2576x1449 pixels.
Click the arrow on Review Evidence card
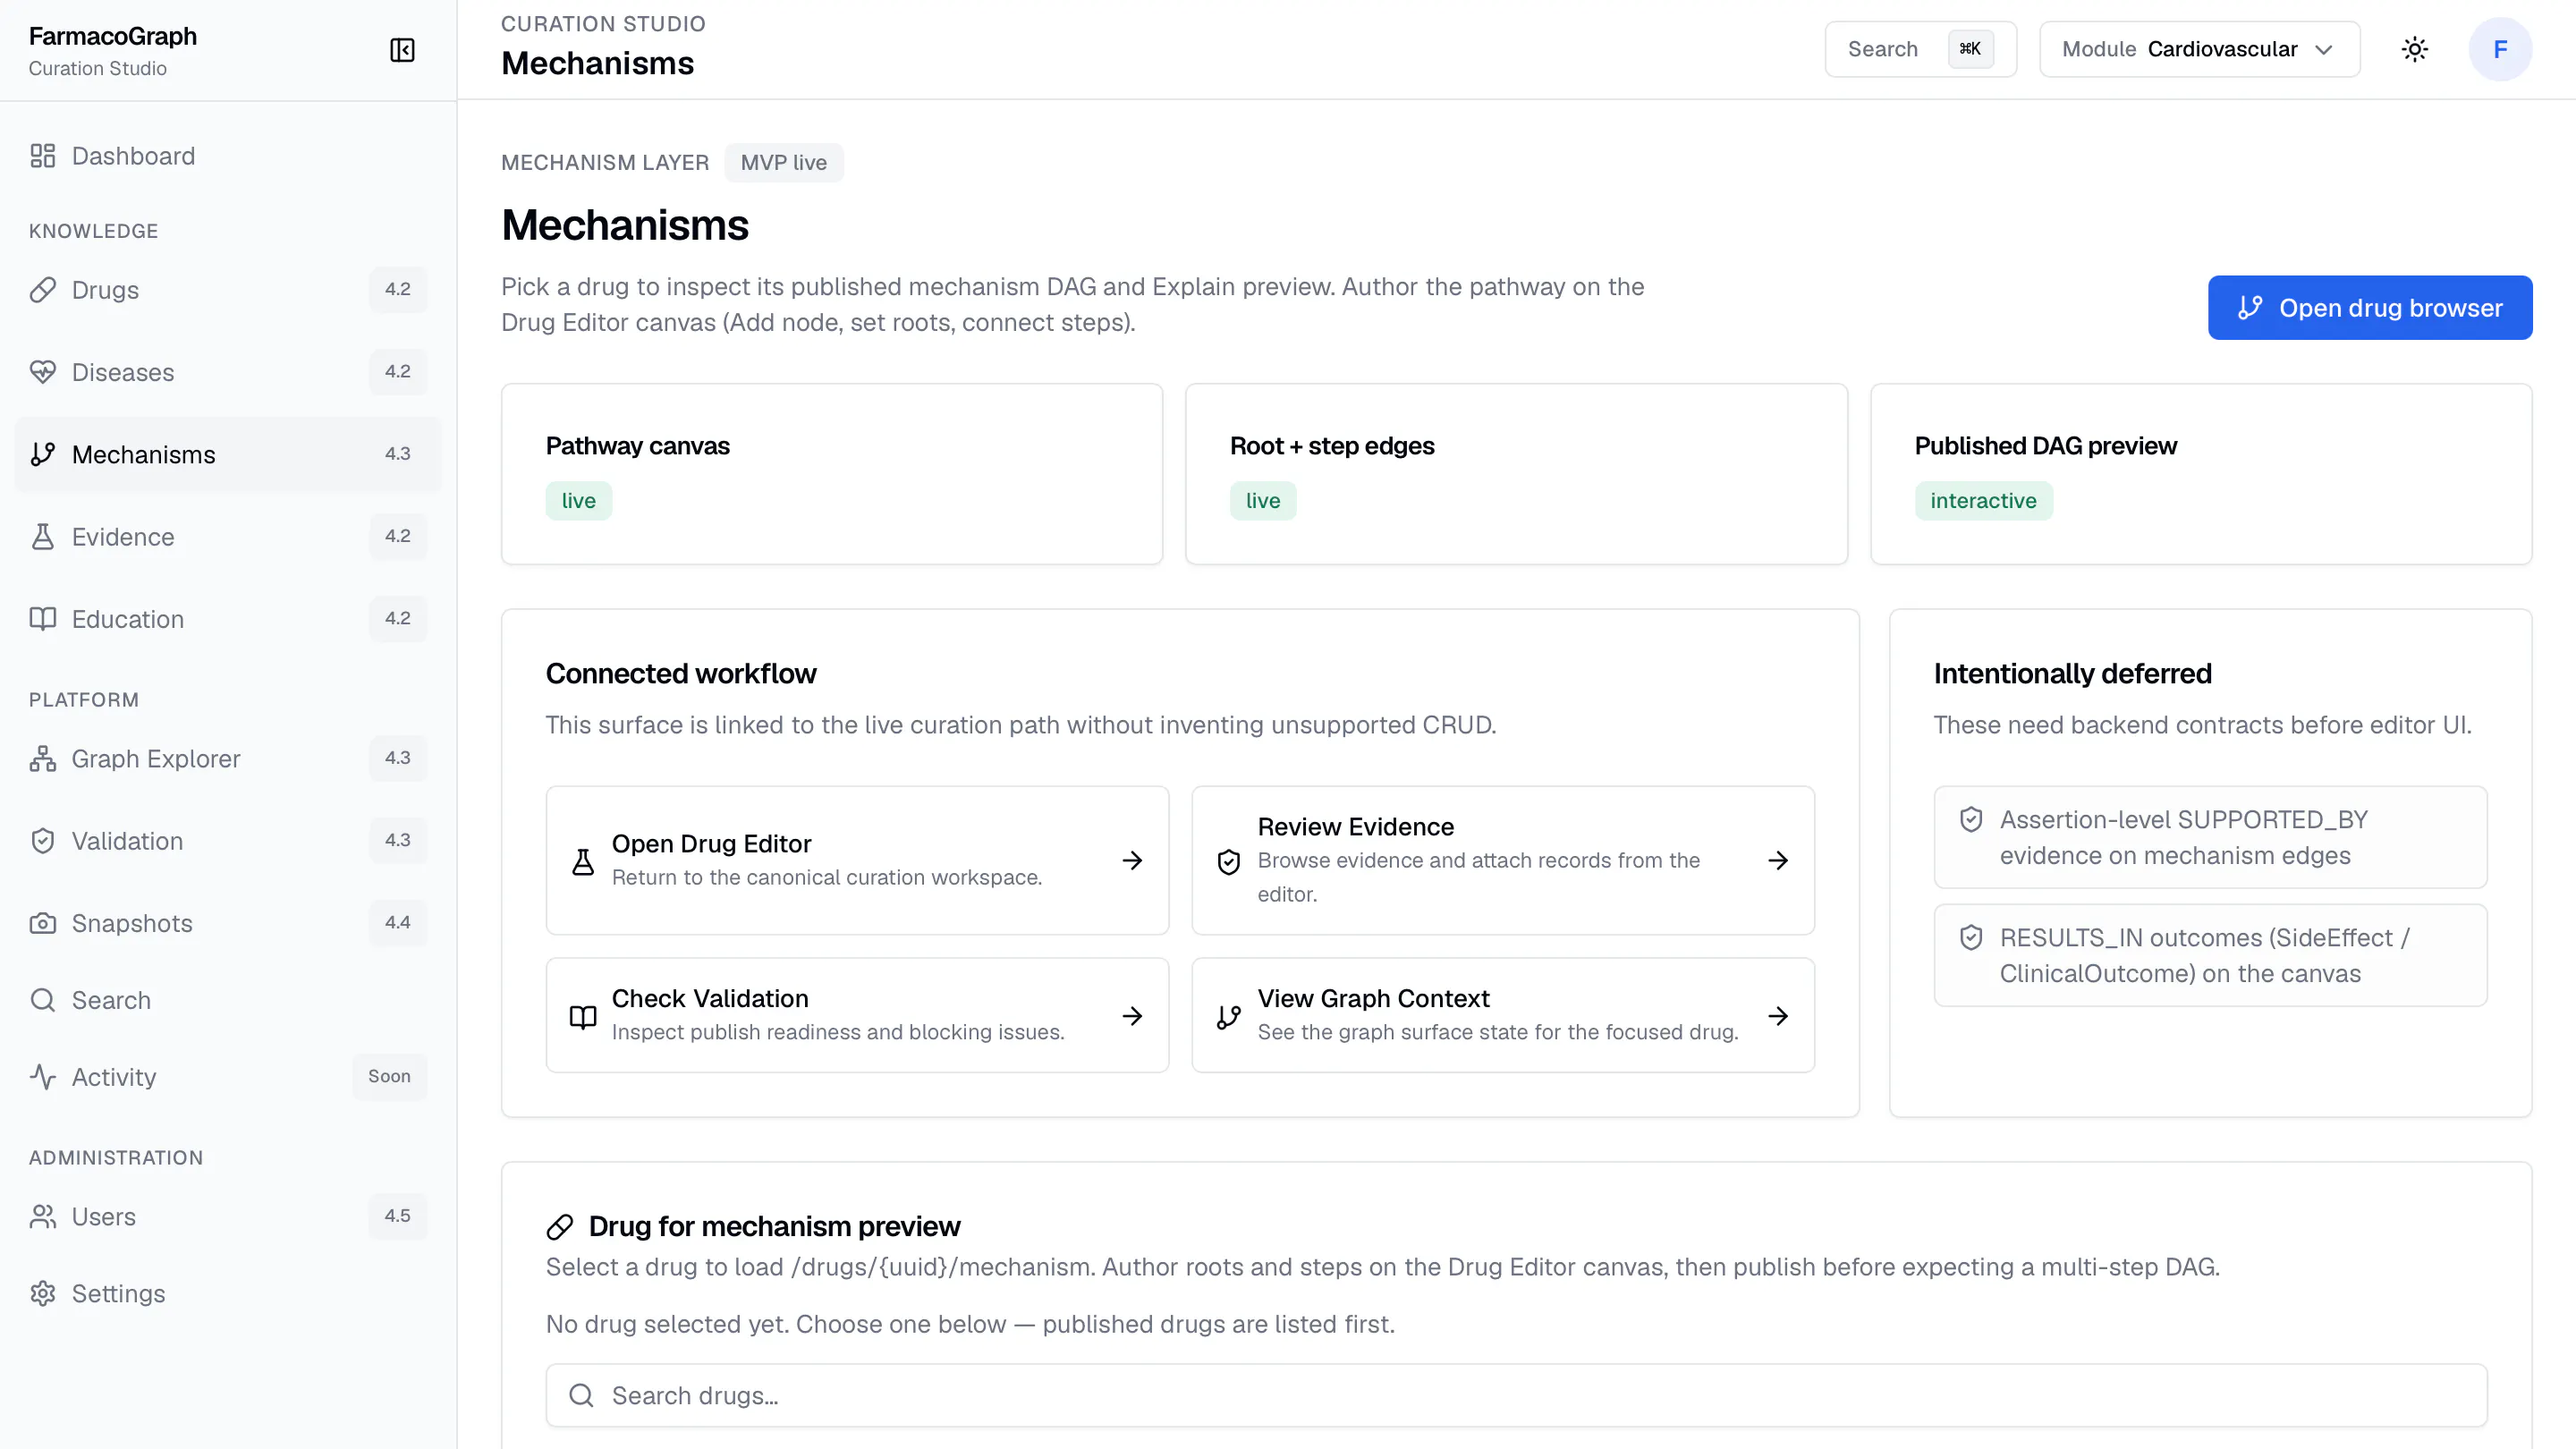point(1778,861)
